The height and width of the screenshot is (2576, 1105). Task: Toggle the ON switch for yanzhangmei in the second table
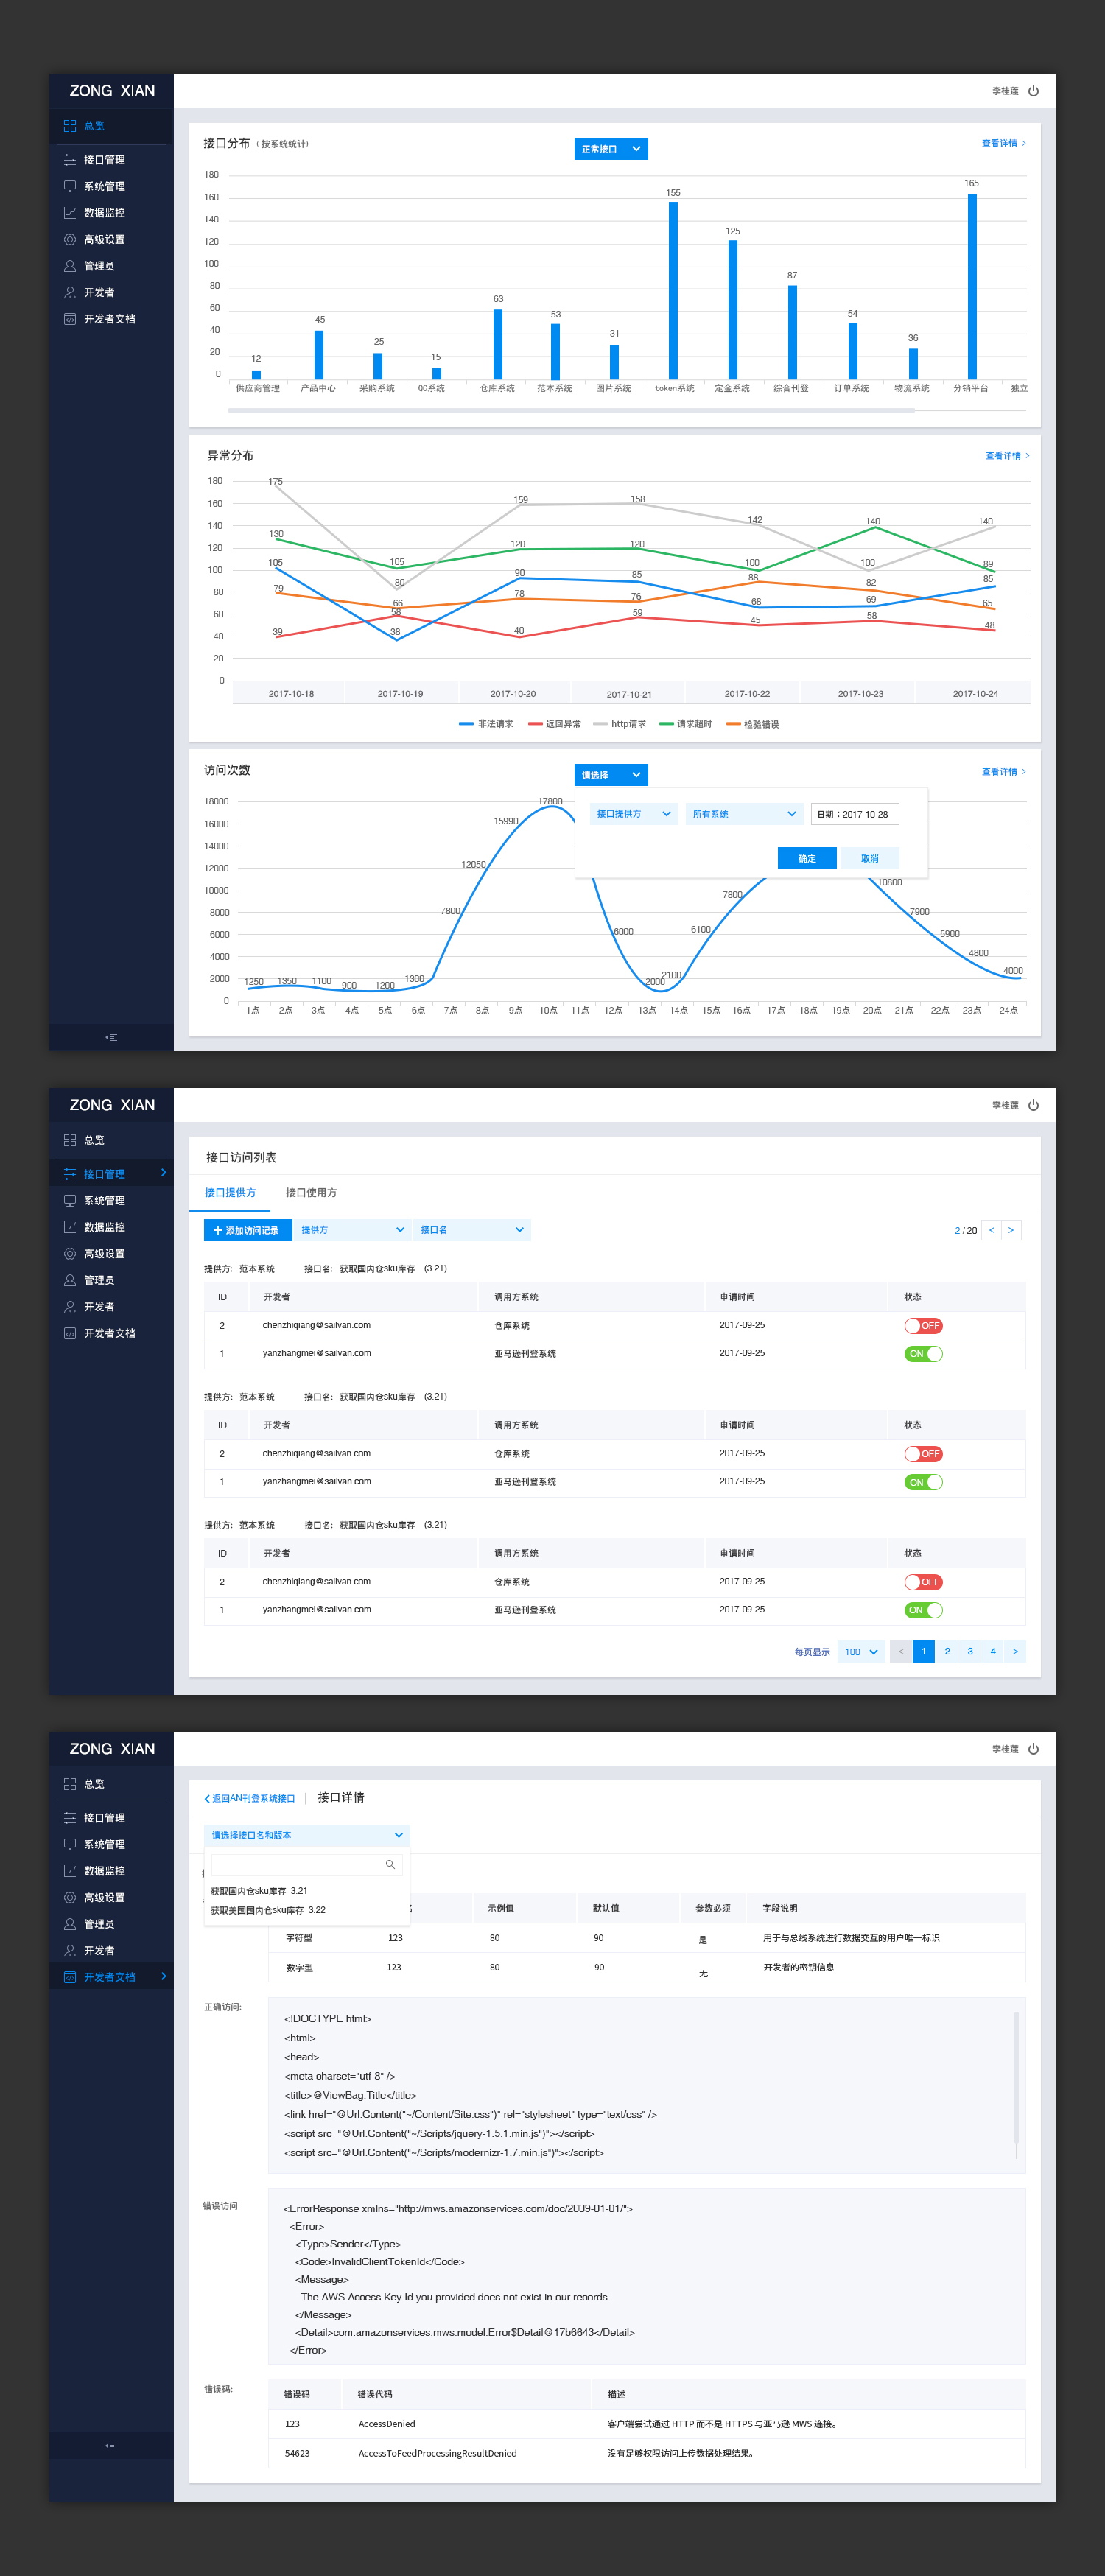pos(923,1481)
